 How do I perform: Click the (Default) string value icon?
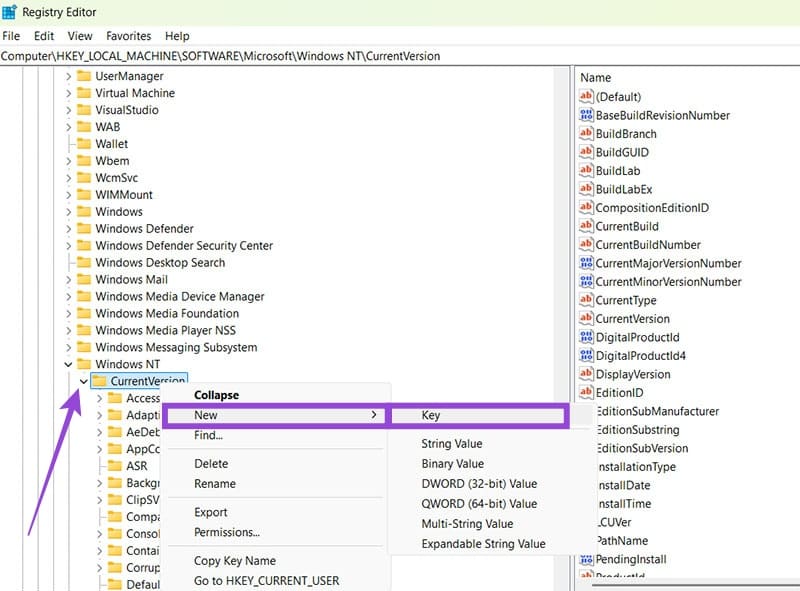[586, 96]
